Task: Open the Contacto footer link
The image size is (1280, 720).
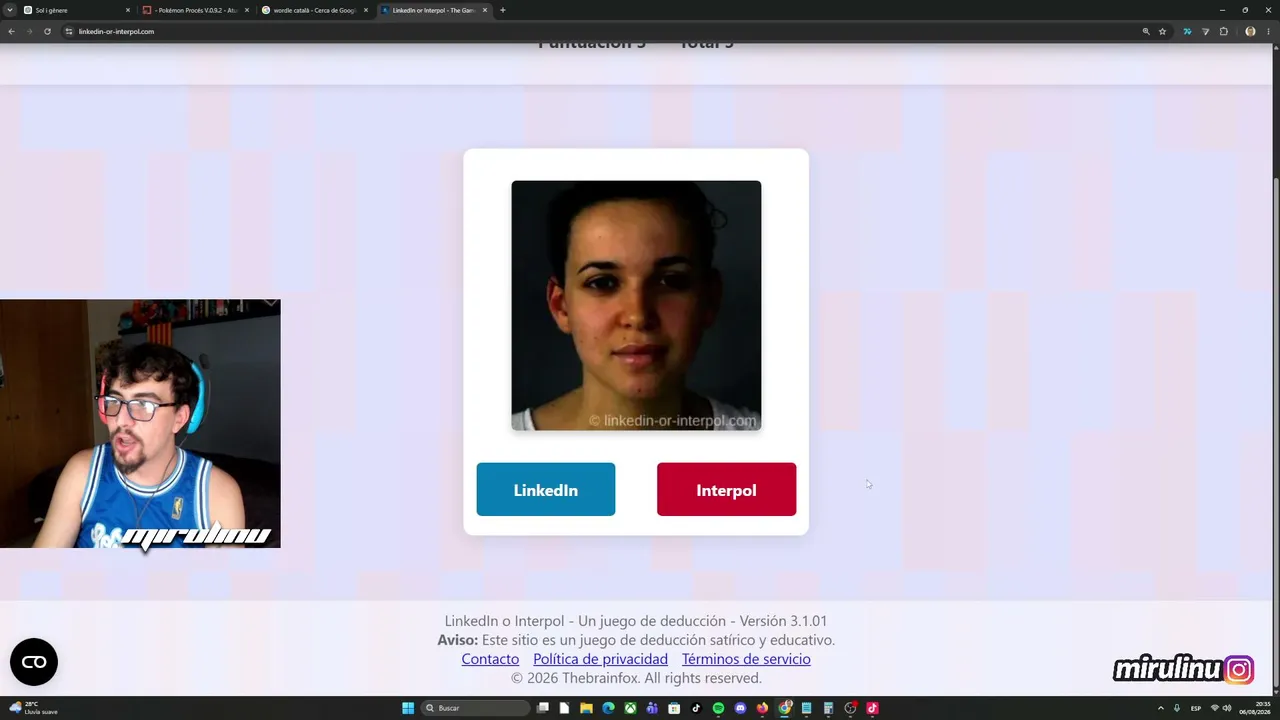Action: click(490, 659)
